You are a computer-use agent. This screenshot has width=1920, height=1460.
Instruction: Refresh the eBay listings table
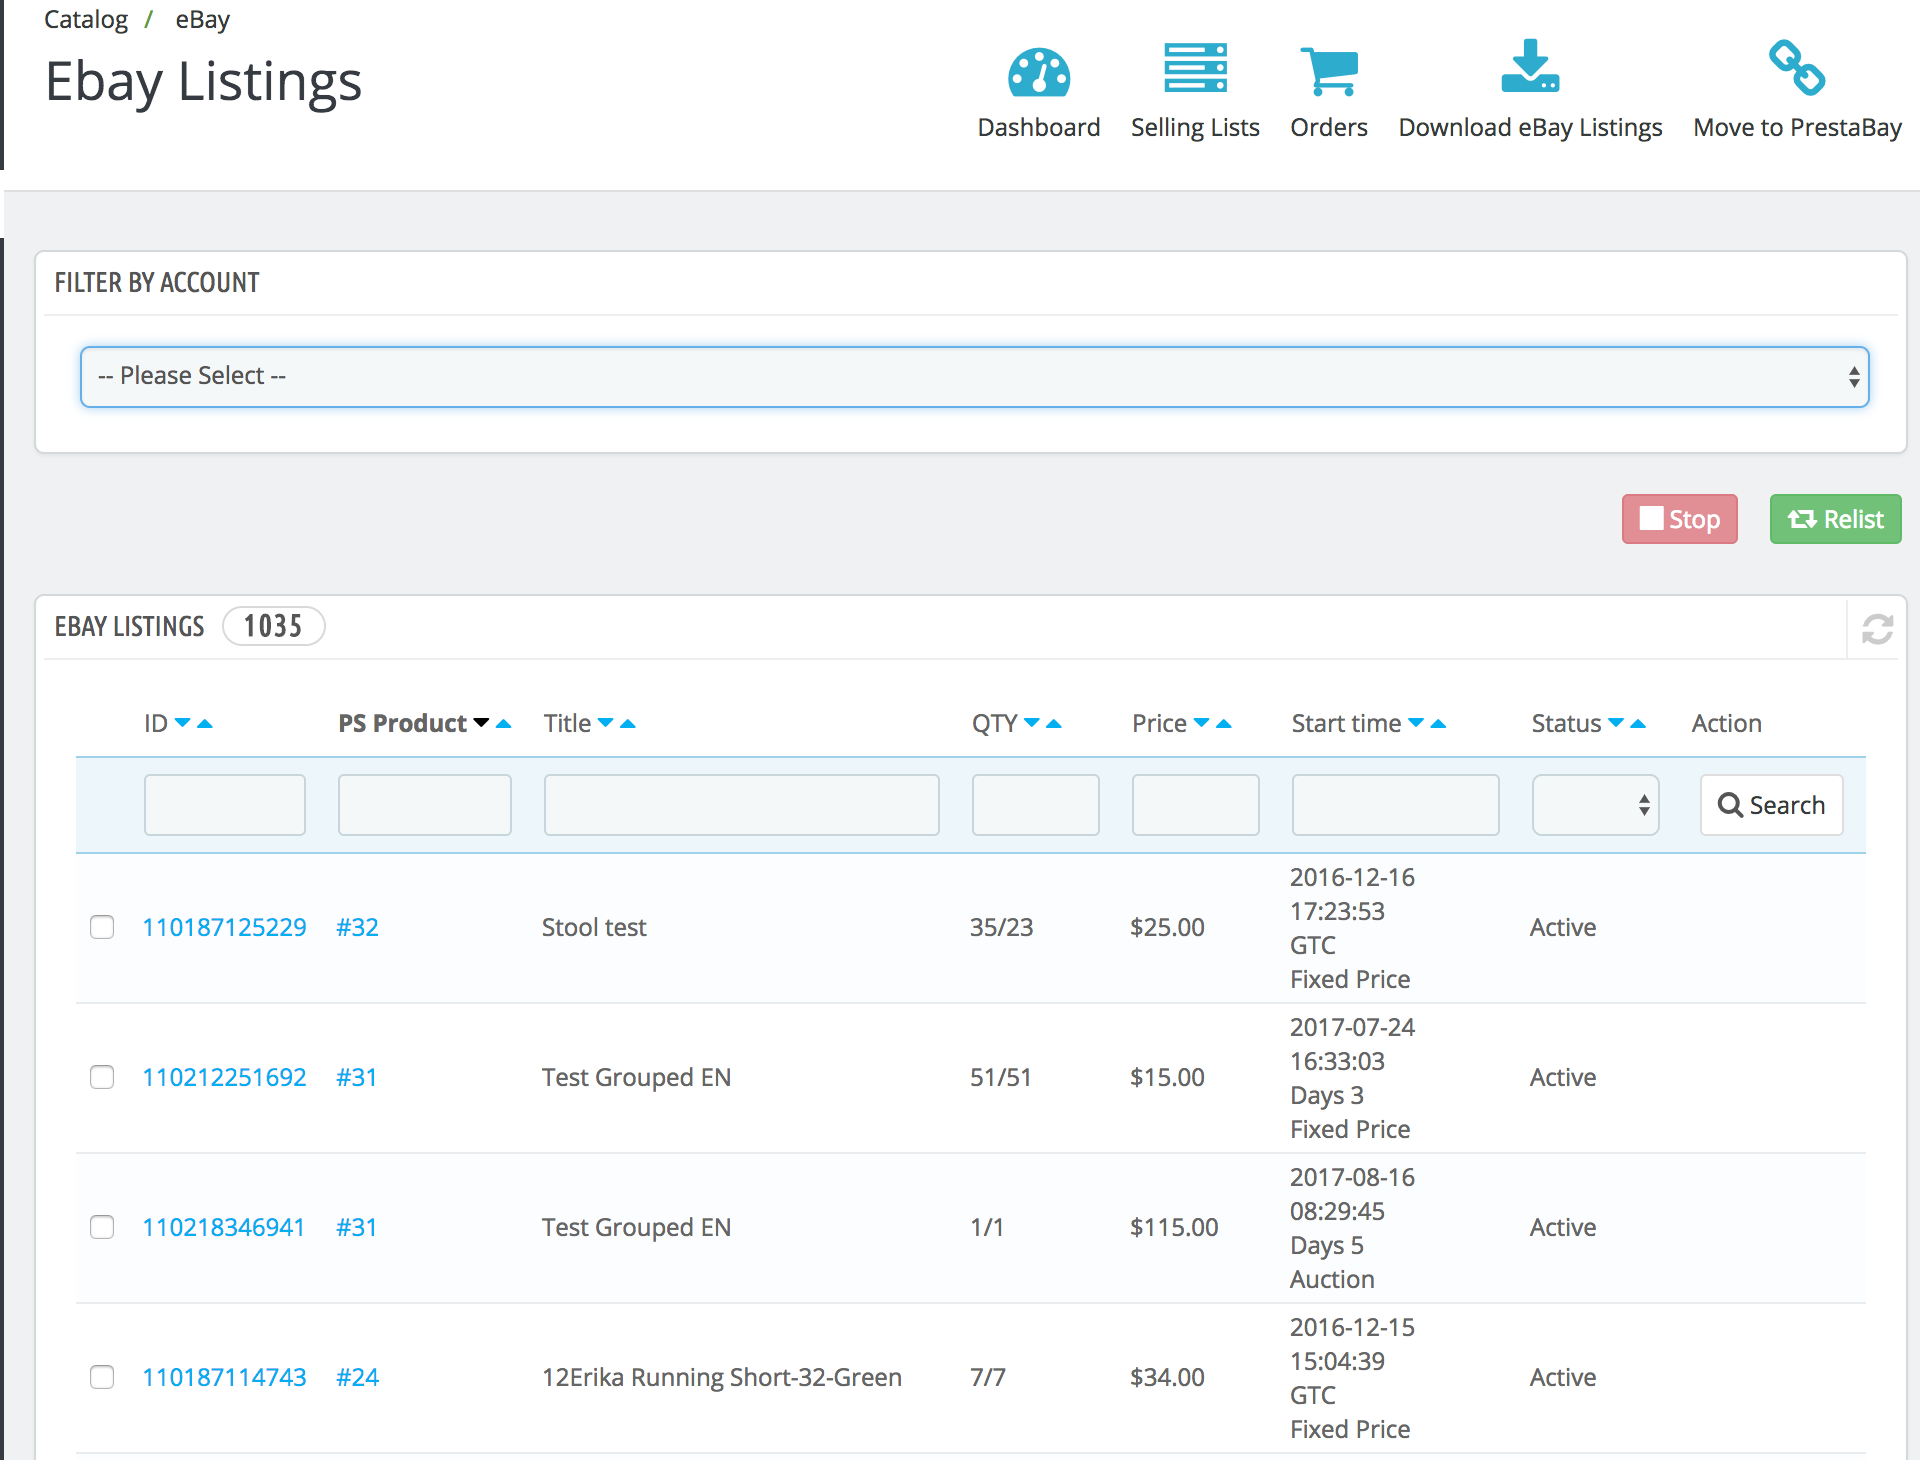click(x=1877, y=629)
